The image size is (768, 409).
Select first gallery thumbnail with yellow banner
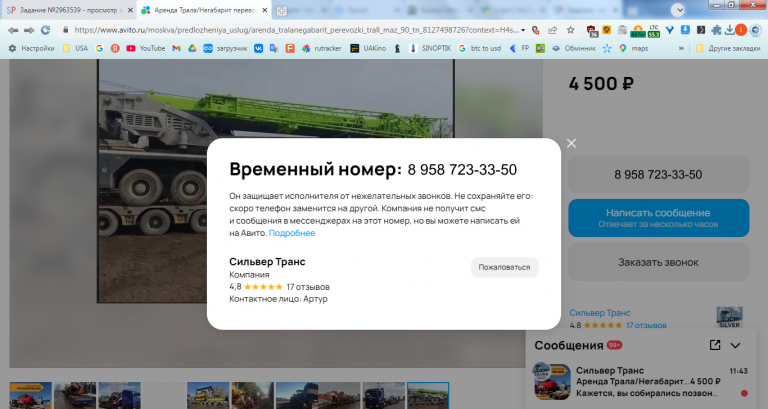coord(30,395)
